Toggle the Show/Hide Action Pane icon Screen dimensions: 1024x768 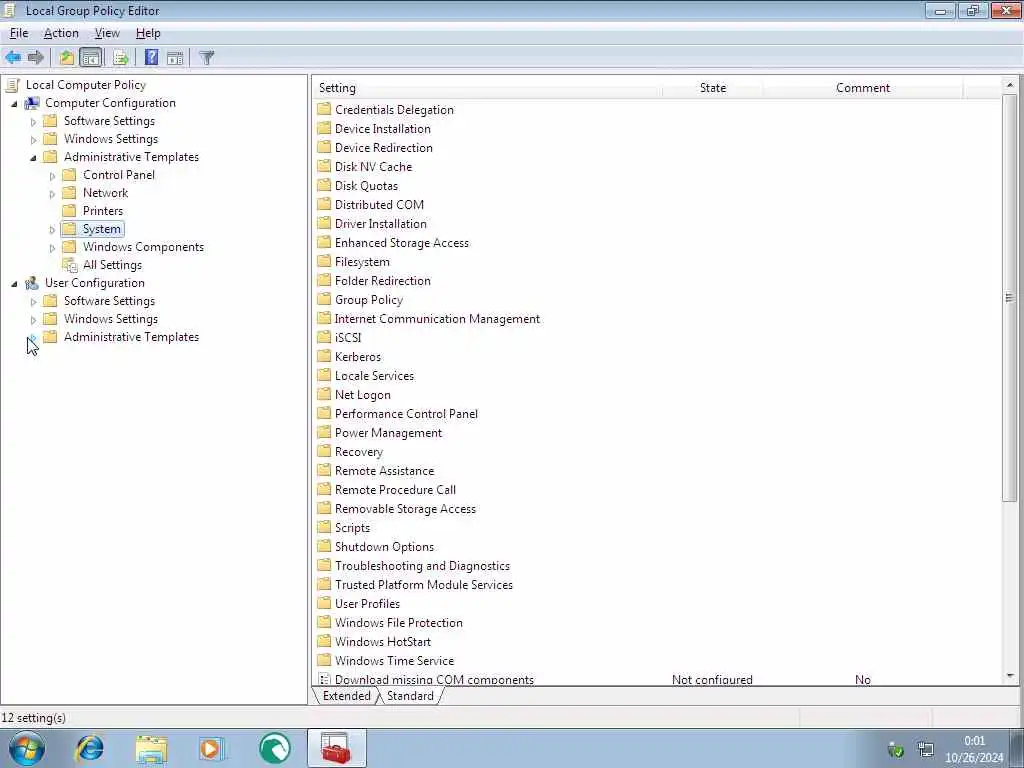click(175, 57)
